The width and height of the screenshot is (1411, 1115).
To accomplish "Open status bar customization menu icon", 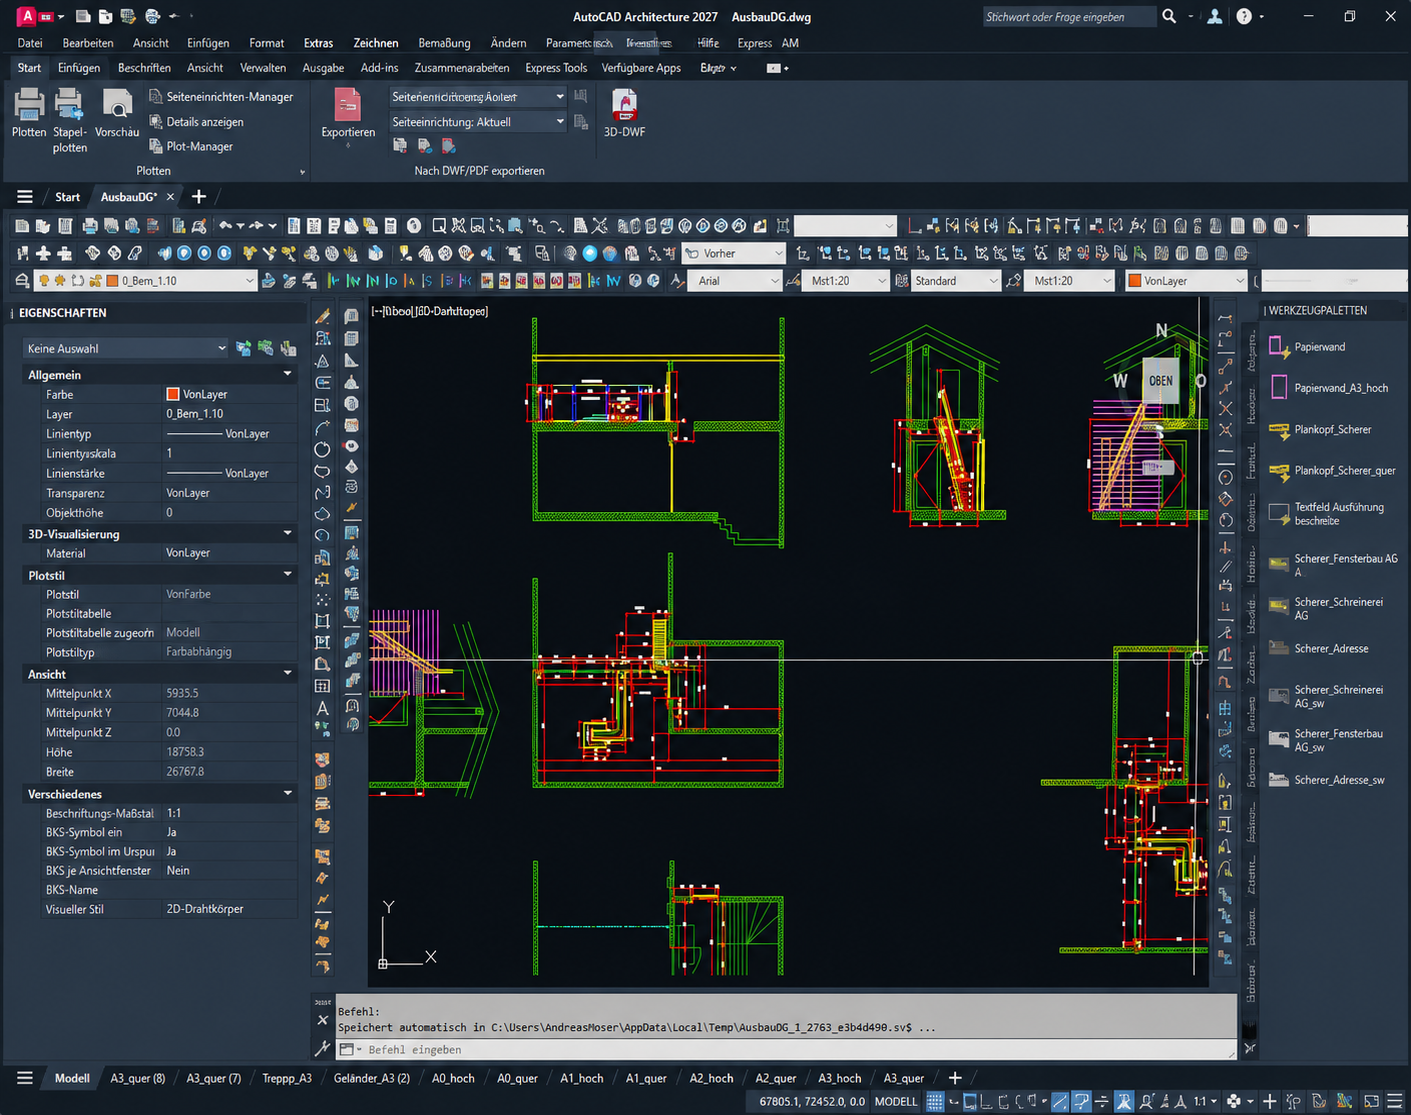I will [x=1395, y=1101].
